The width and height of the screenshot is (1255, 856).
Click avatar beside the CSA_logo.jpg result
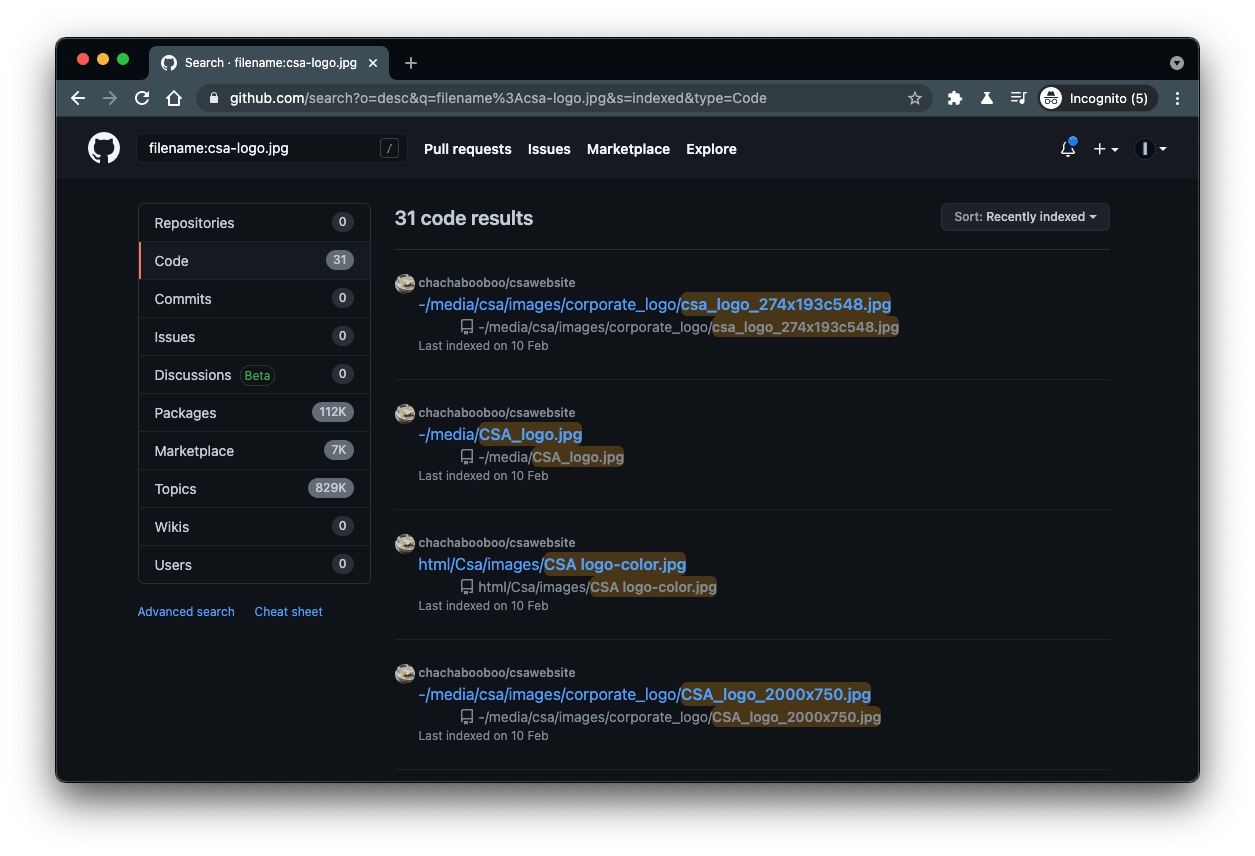click(x=405, y=413)
